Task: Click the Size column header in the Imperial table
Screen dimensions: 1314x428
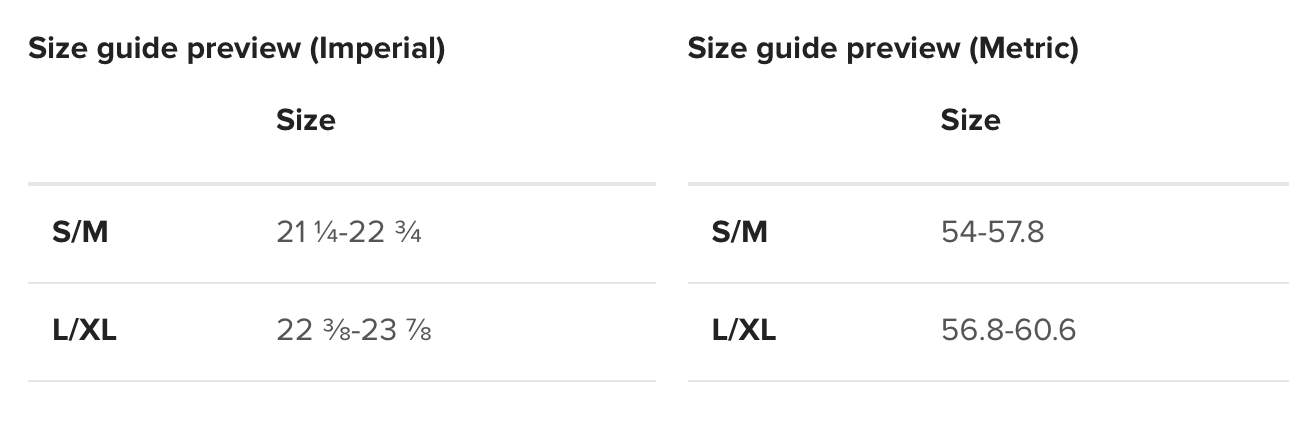Action: pyautogui.click(x=306, y=121)
